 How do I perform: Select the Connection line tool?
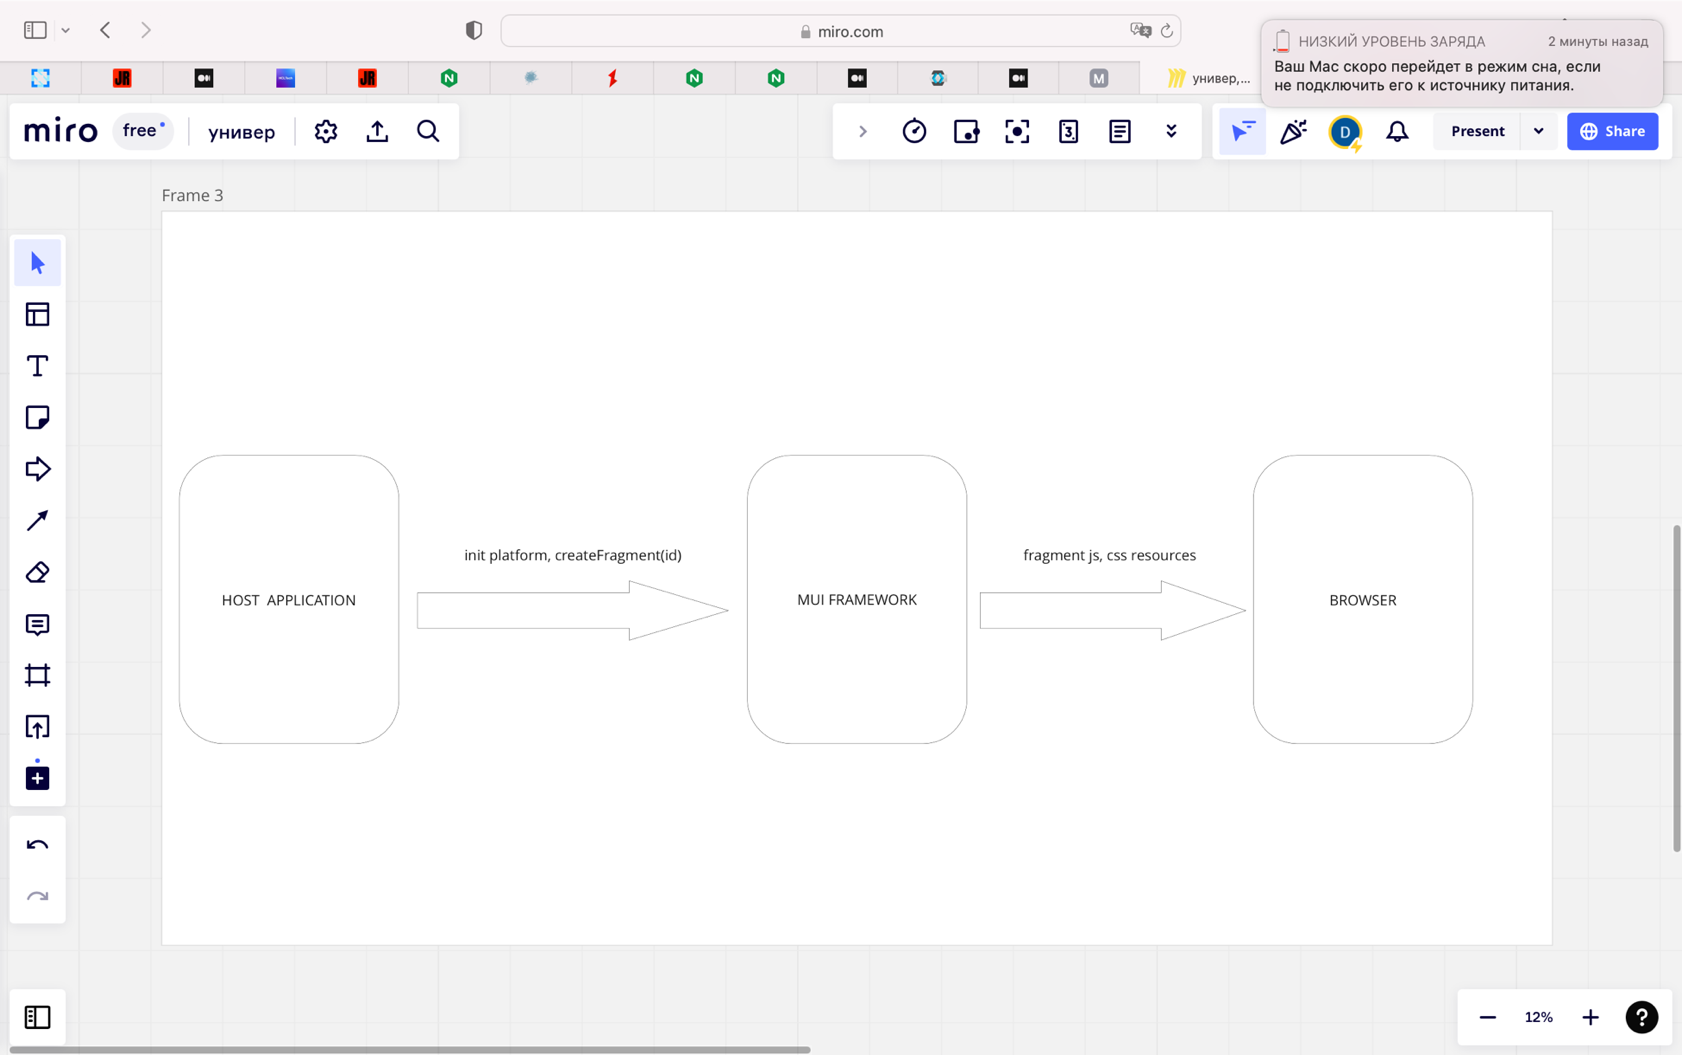coord(37,520)
